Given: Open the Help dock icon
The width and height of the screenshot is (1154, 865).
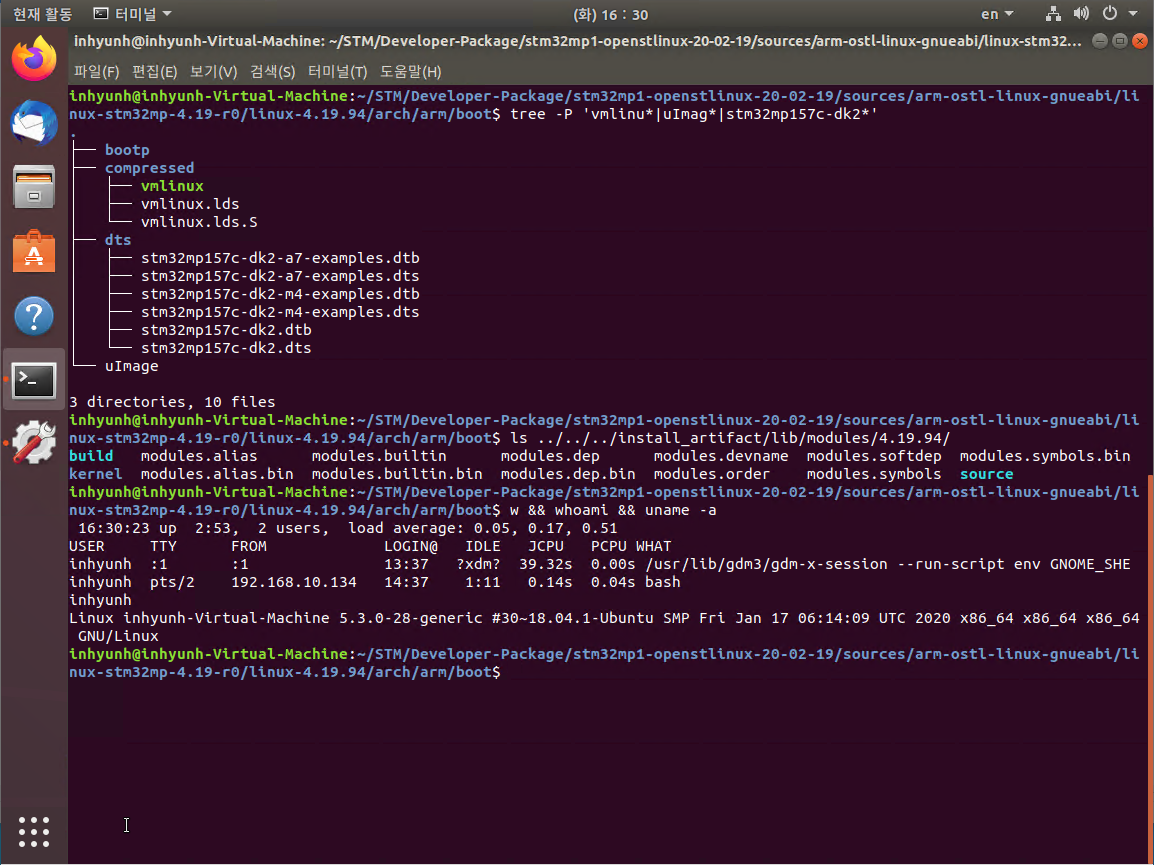Looking at the screenshot, I should pyautogui.click(x=34, y=316).
